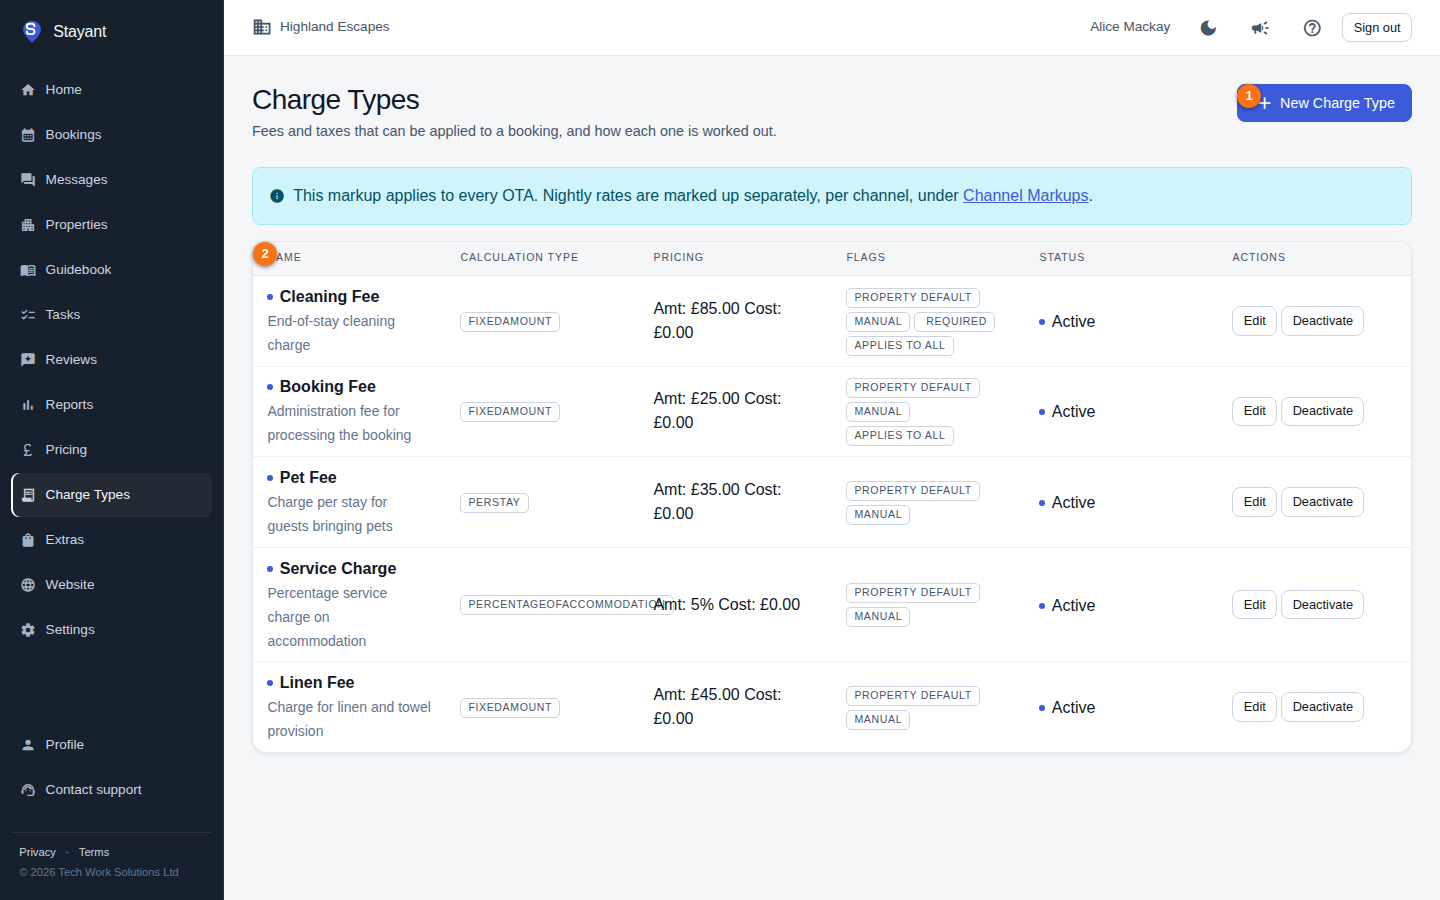This screenshot has height=900, width=1440.
Task: Click Pet Fee's PROPERTY DEFAULT flag
Action: click(x=912, y=491)
